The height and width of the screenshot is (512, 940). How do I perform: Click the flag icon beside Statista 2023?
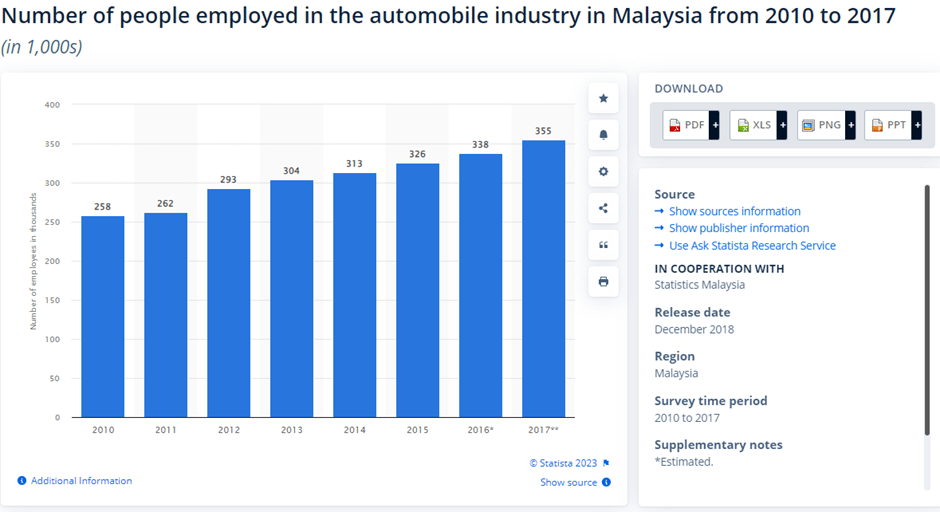tap(606, 463)
